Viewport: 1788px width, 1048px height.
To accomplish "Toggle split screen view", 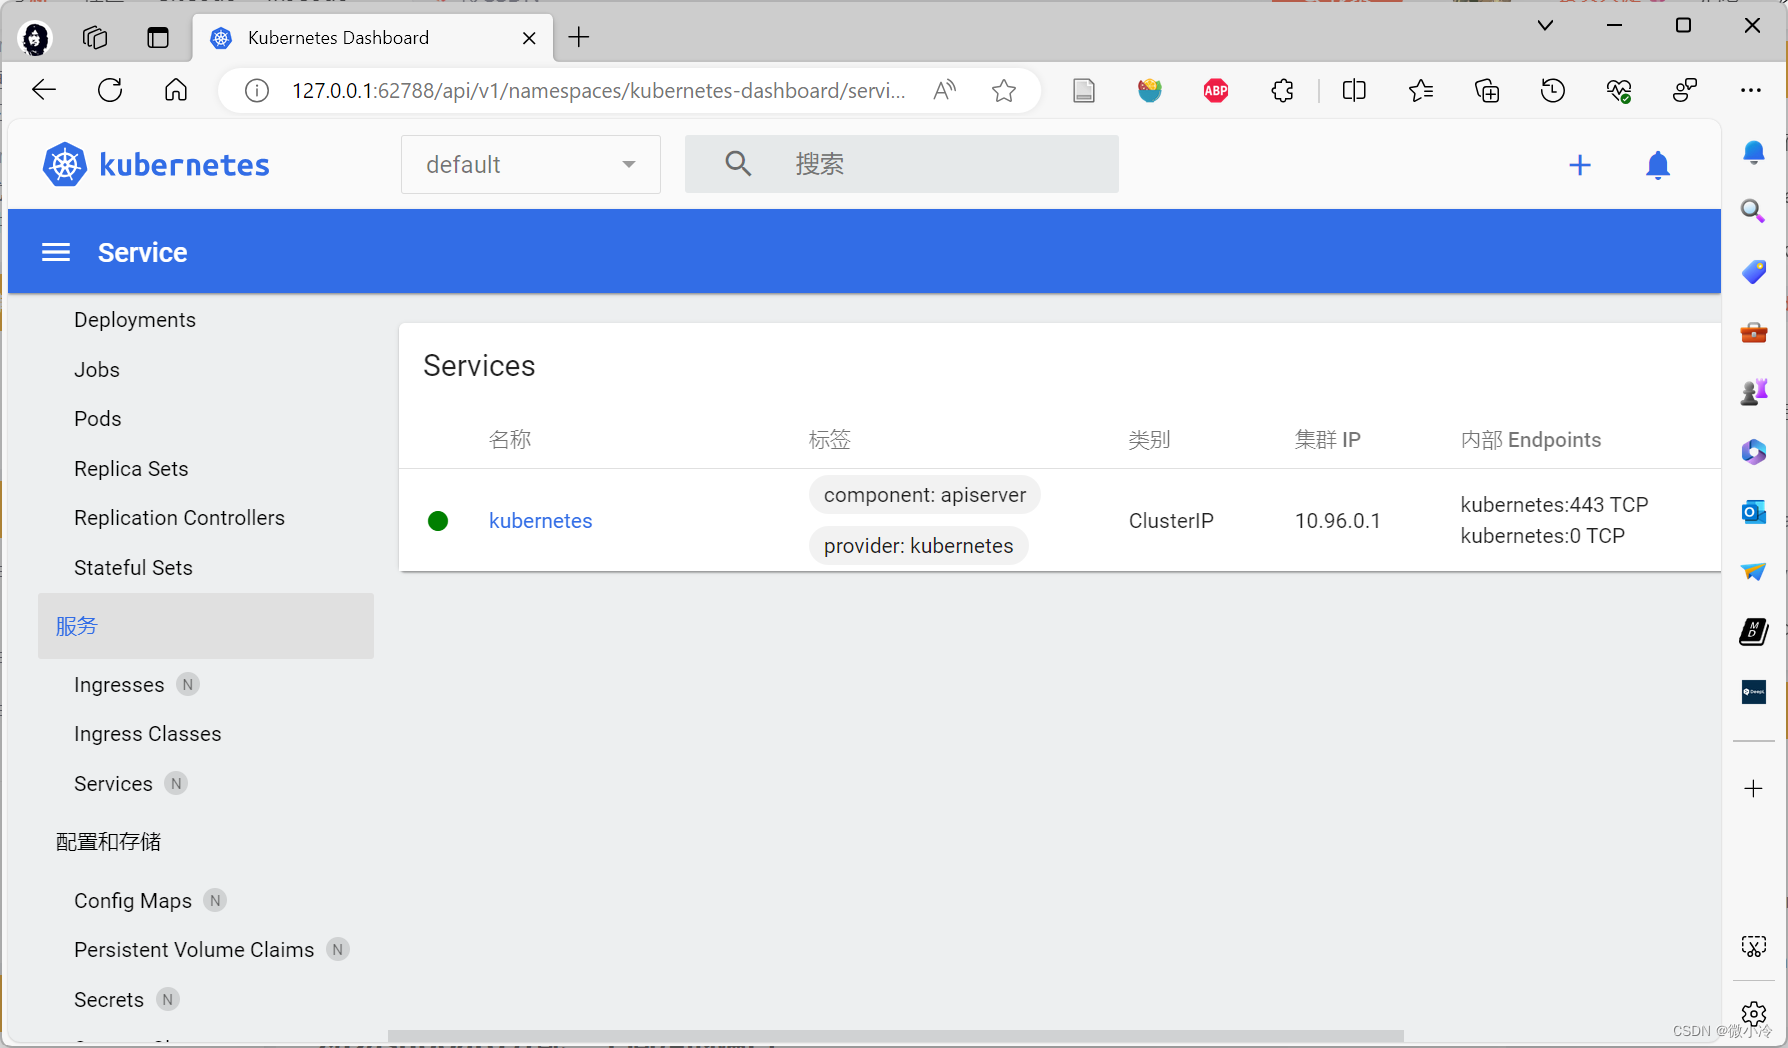I will (1354, 91).
